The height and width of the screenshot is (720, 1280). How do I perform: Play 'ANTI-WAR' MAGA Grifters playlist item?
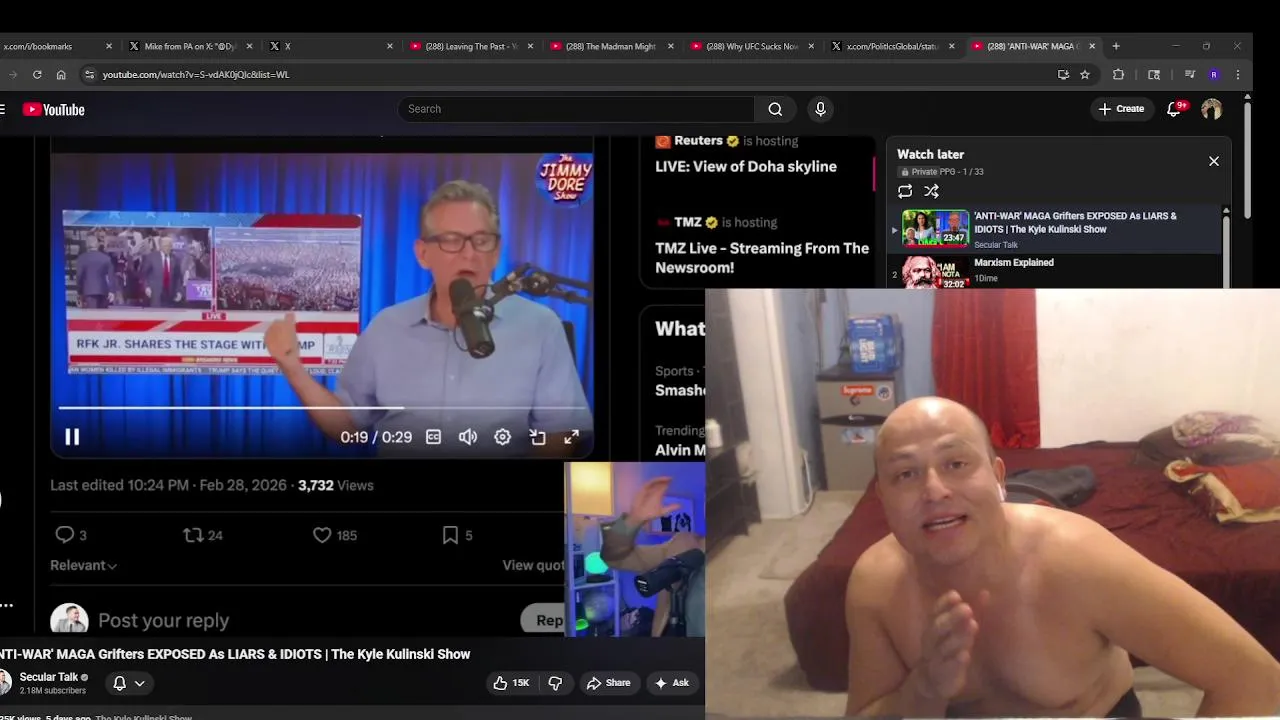1054,228
